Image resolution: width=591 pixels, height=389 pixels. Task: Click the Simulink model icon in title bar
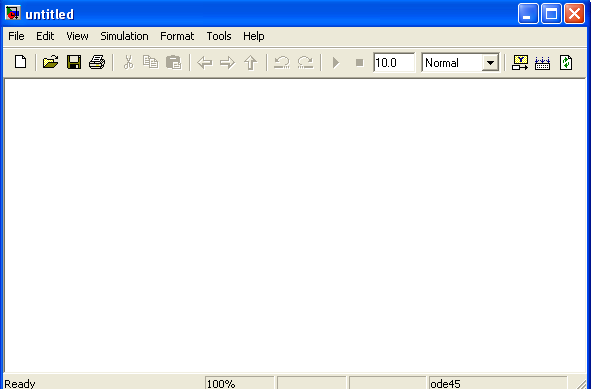pyautogui.click(x=13, y=13)
